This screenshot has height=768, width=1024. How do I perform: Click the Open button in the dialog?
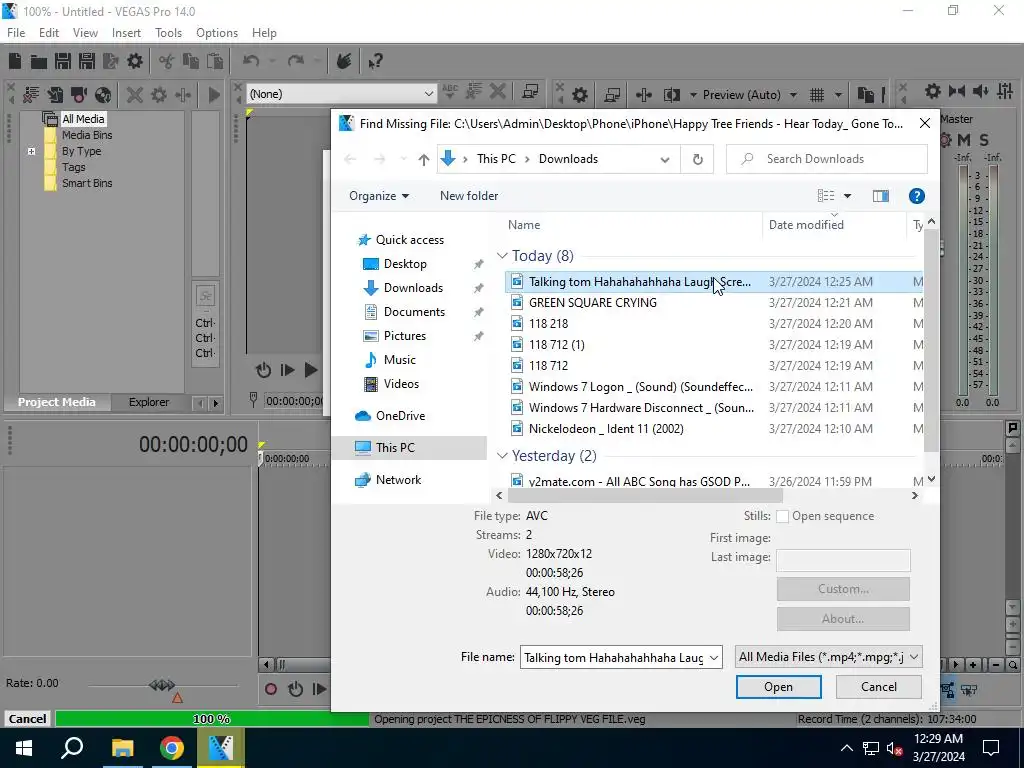click(778, 687)
